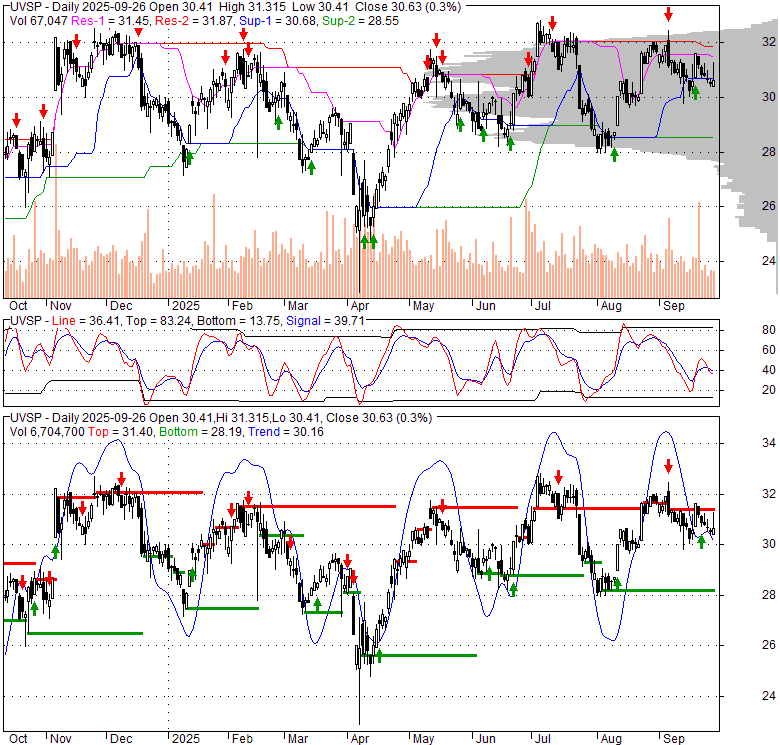Image resolution: width=780 pixels, height=745 pixels.
Task: Click the 2025 year label on the top chart axis
Action: pos(186,306)
